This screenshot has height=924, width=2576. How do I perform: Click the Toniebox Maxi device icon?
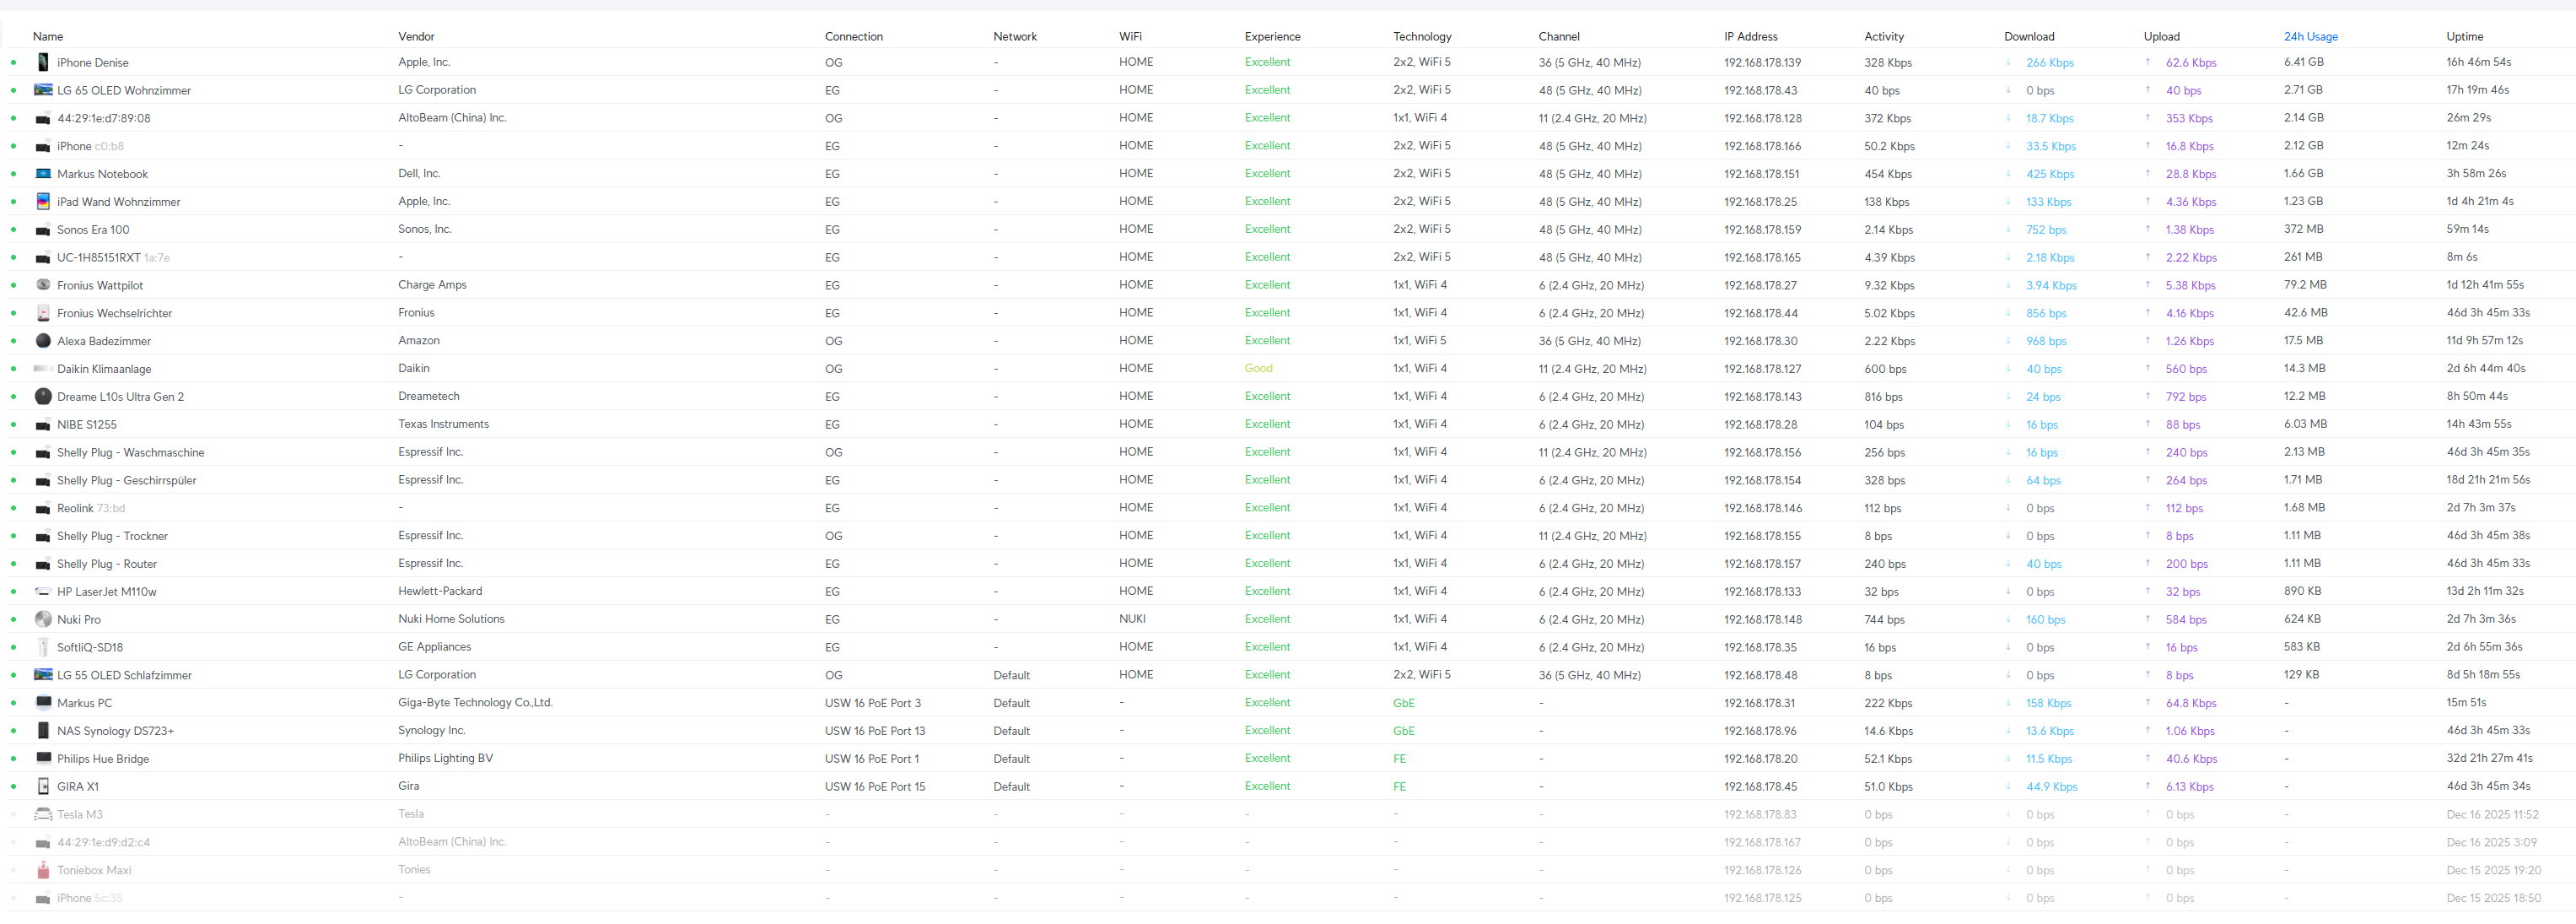point(43,870)
